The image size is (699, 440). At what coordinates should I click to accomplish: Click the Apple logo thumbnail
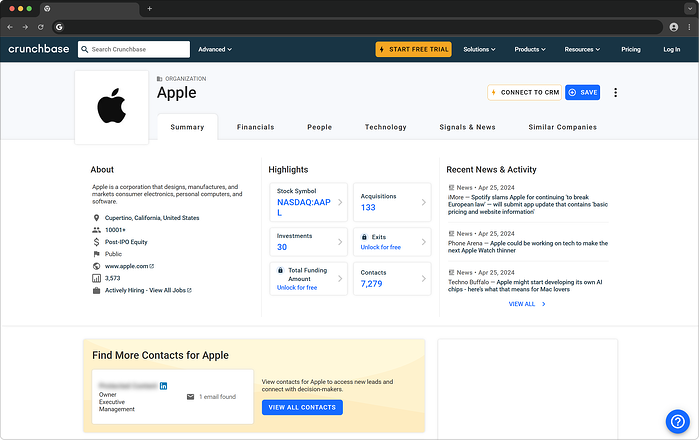111,107
